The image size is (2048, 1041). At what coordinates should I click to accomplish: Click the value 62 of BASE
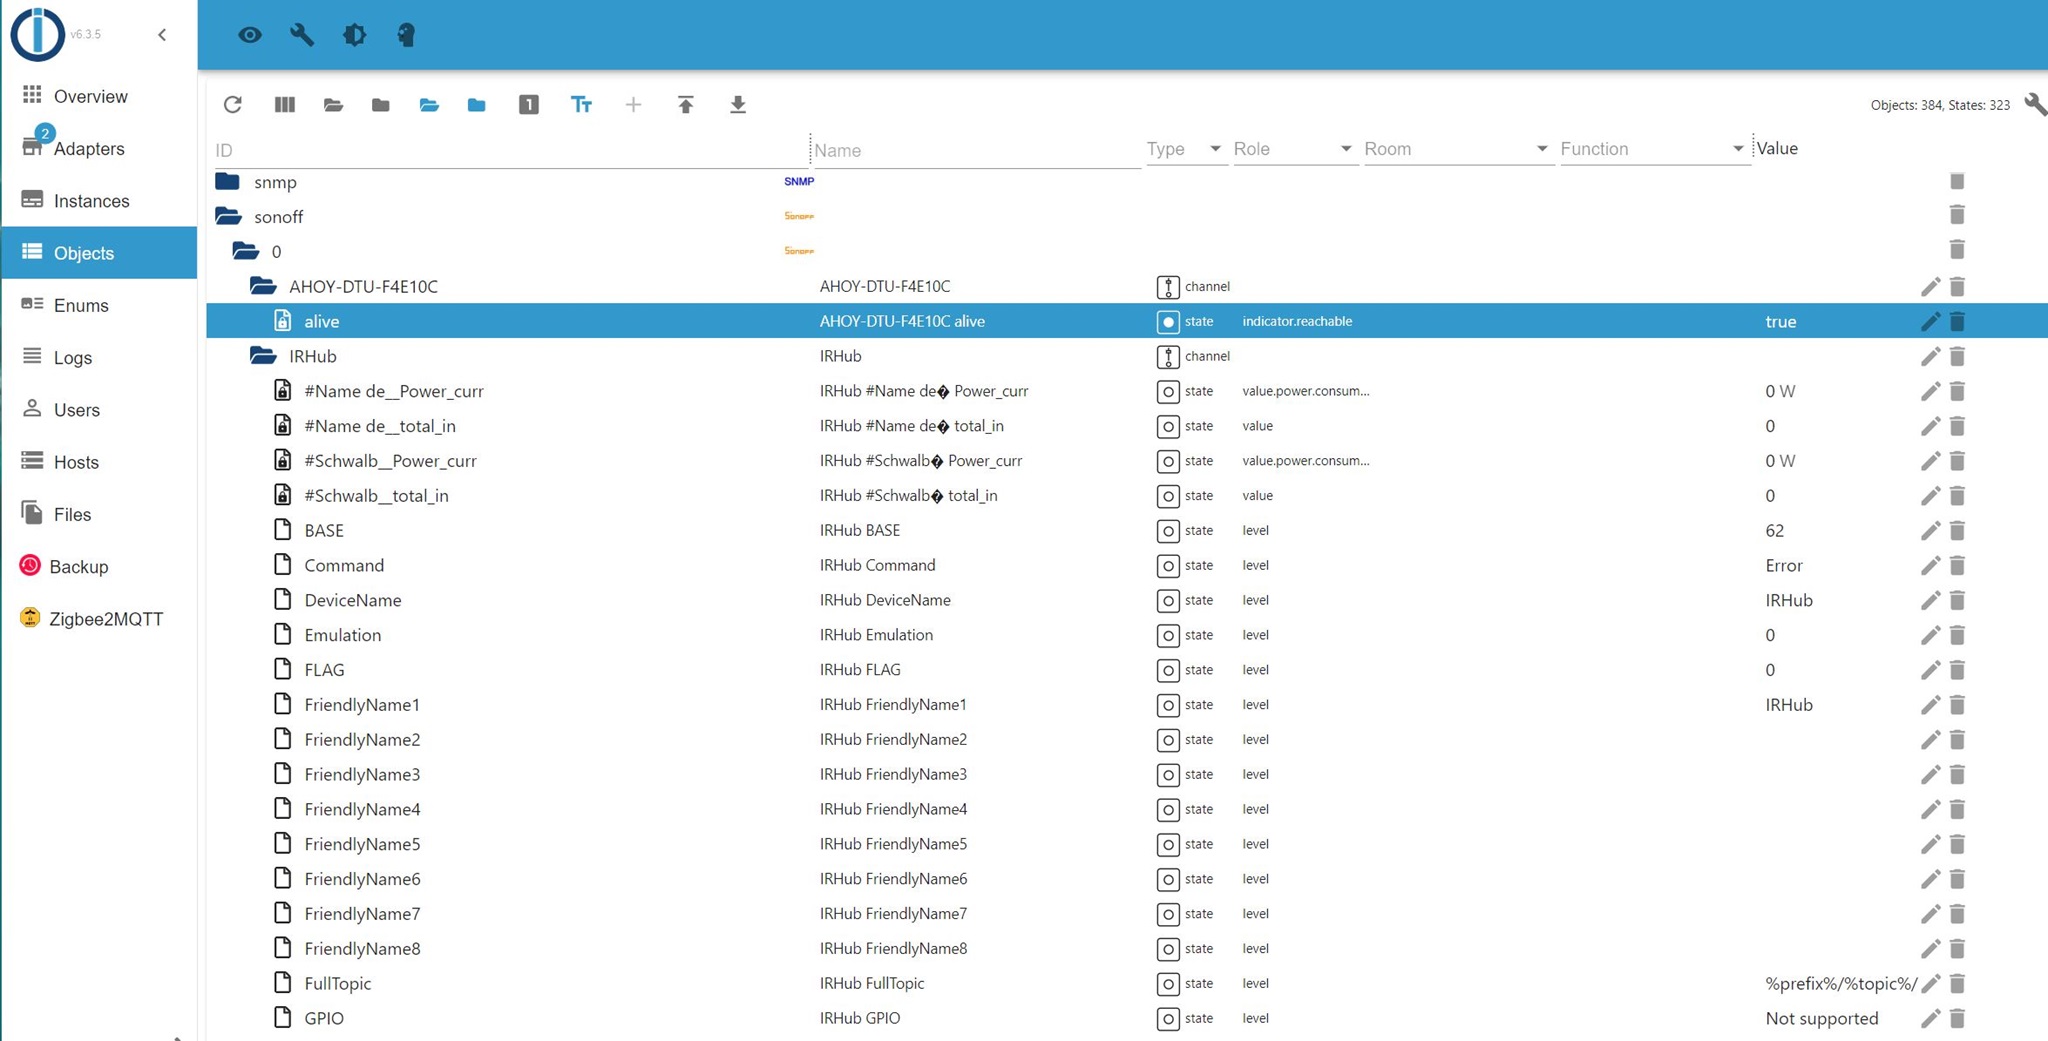(x=1775, y=530)
